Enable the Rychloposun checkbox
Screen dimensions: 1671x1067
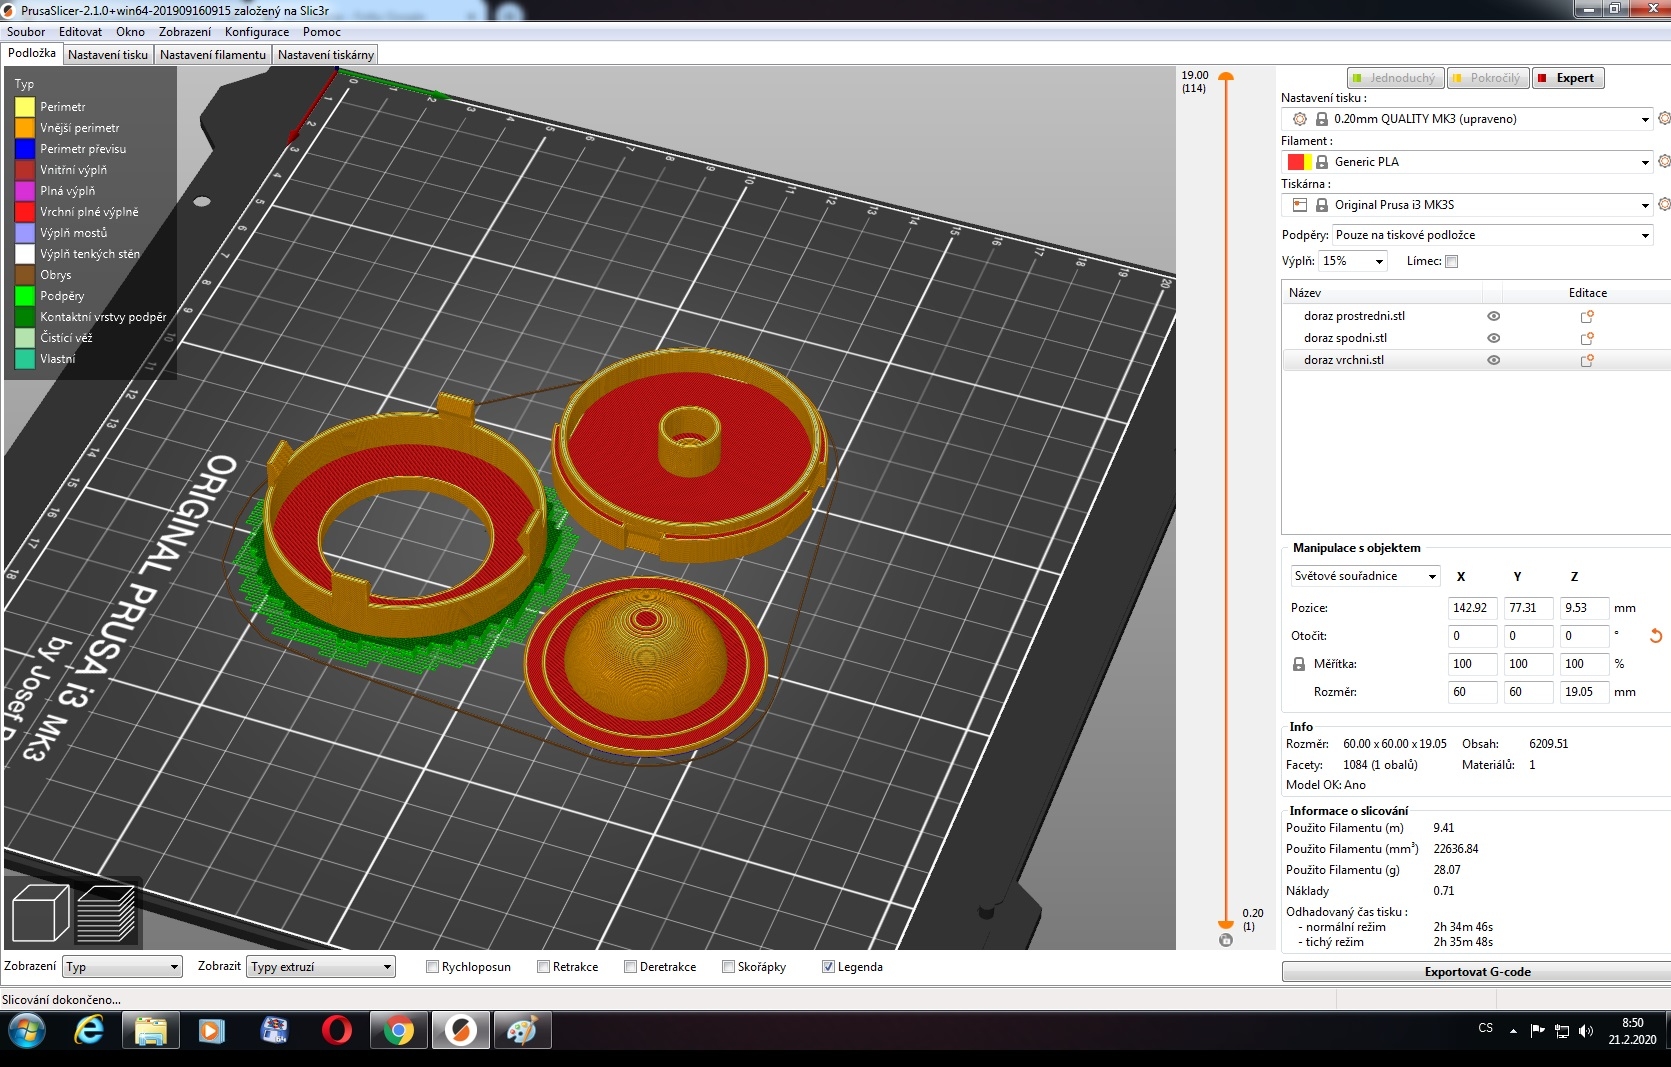pyautogui.click(x=432, y=967)
